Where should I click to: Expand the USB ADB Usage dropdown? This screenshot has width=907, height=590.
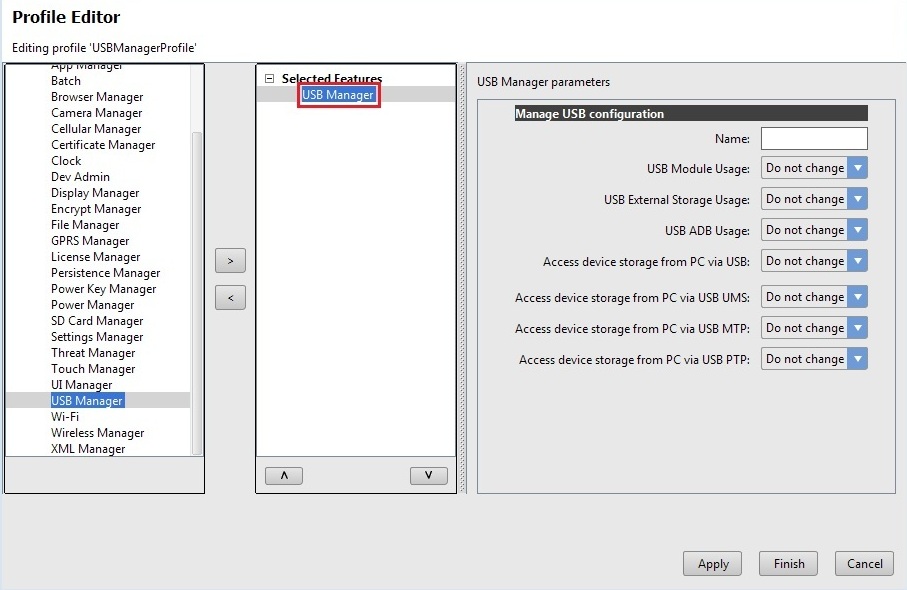857,230
